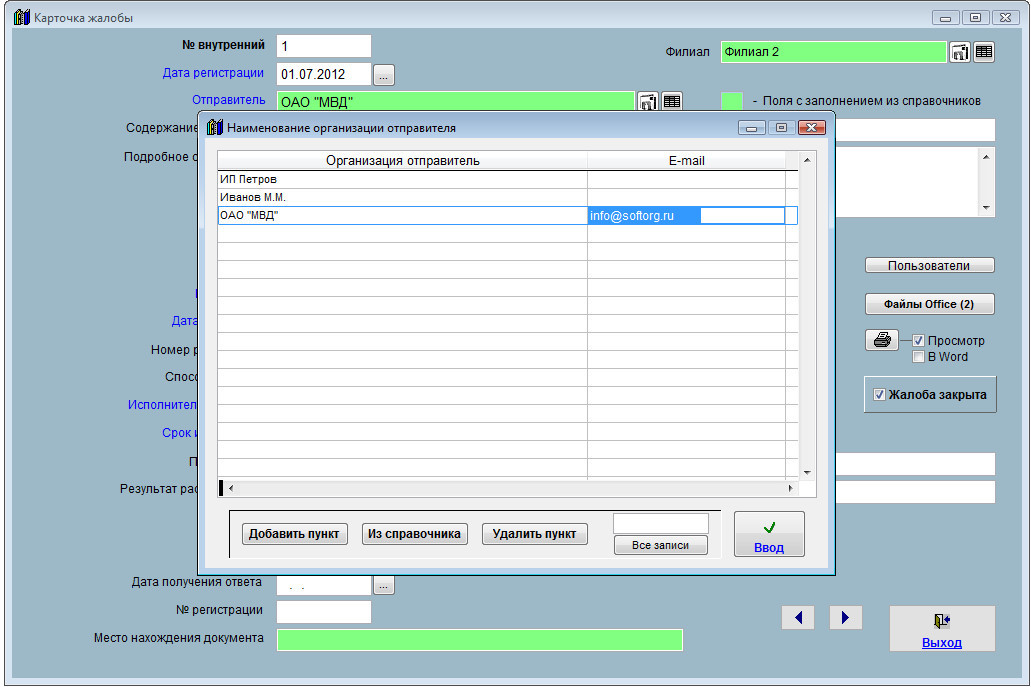Click the № регистрации input field
This screenshot has width=1031, height=687.
pos(324,612)
